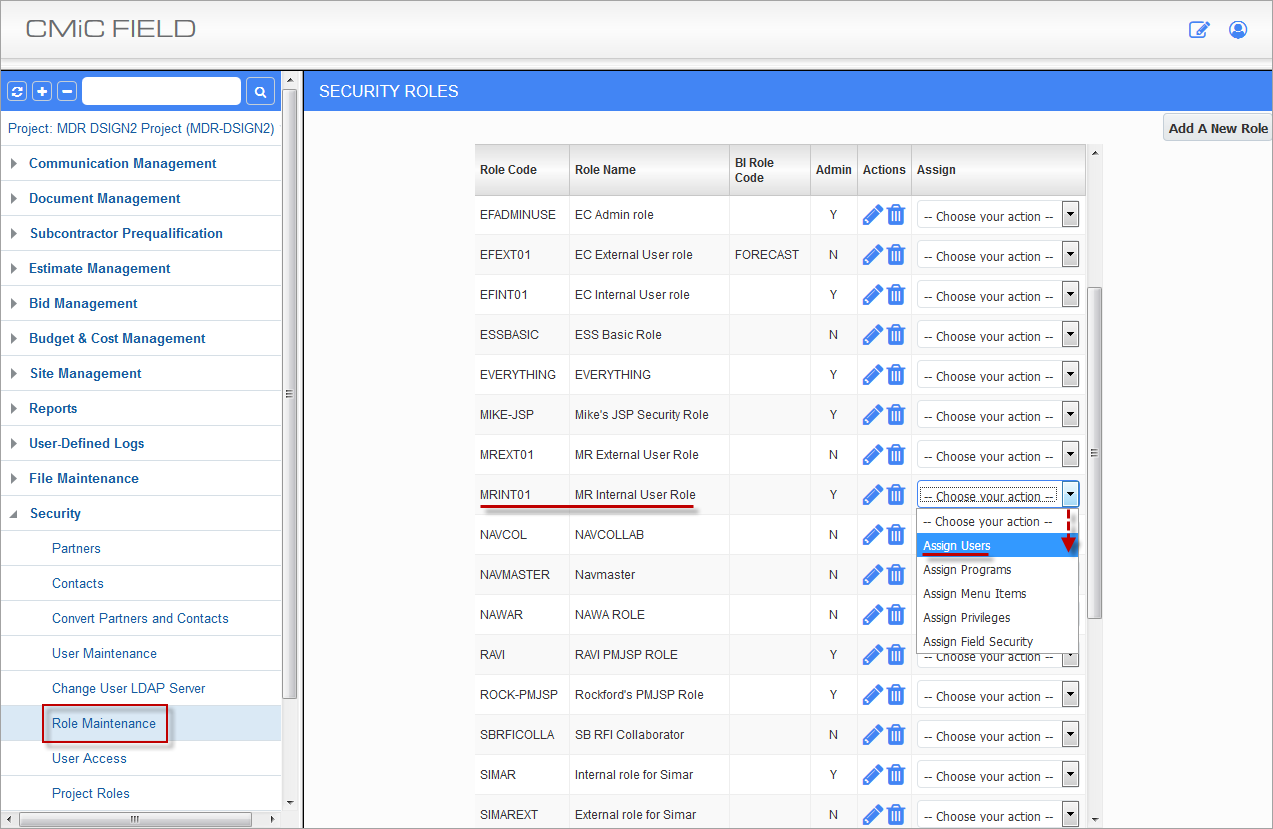1273x829 pixels.
Task: Open Partners under Security
Action: click(x=76, y=548)
